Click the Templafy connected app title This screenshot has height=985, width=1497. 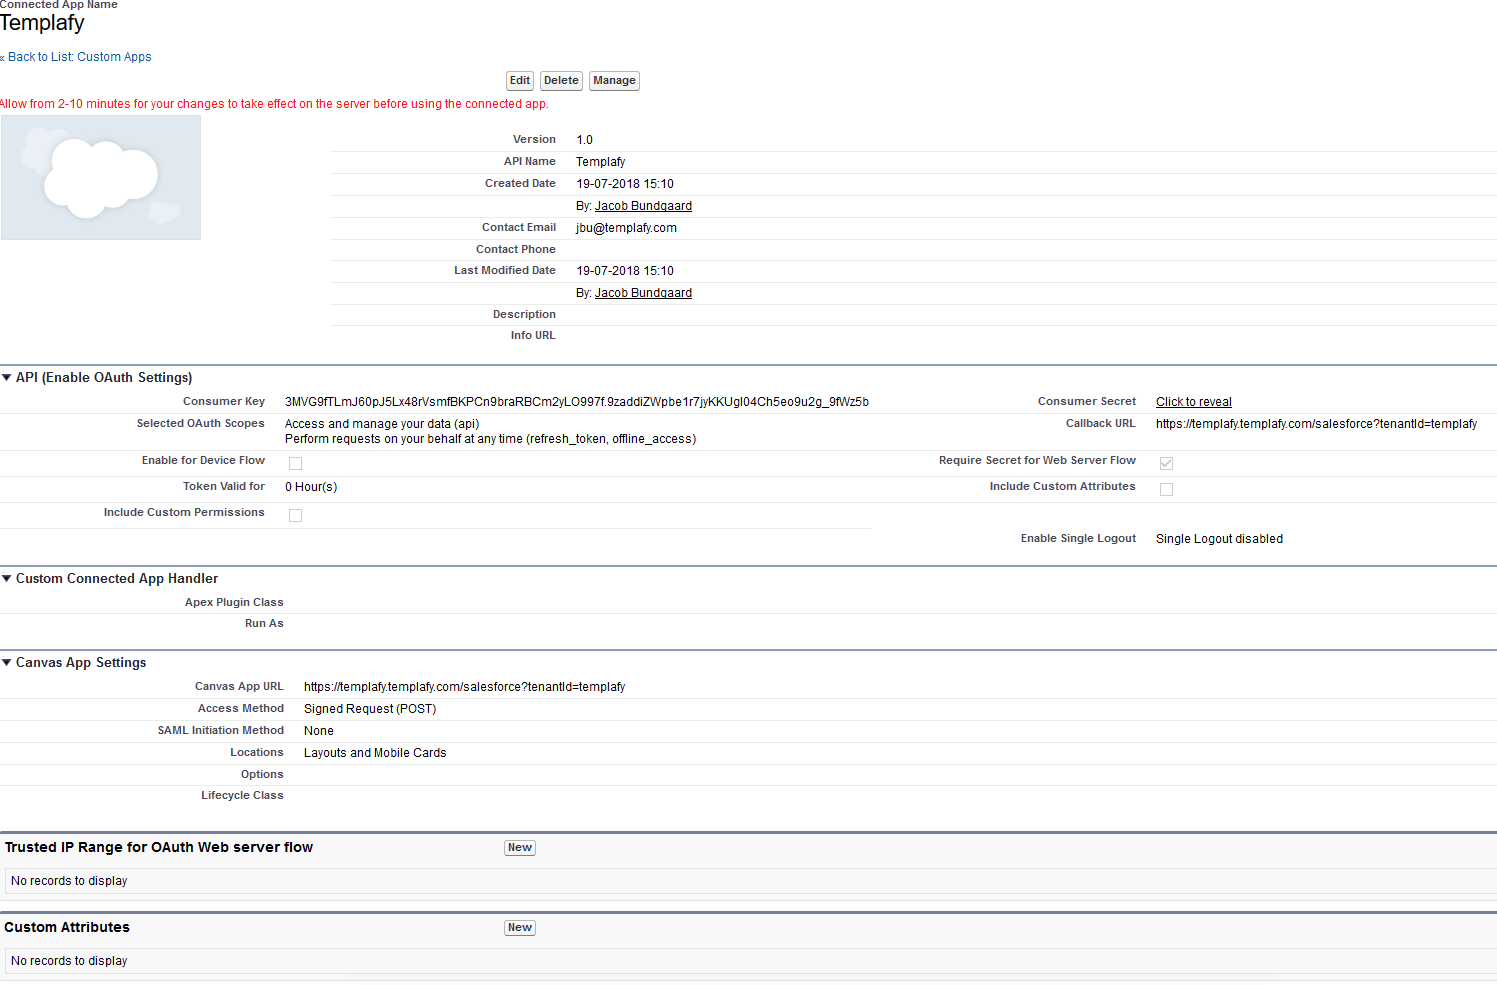click(x=42, y=23)
